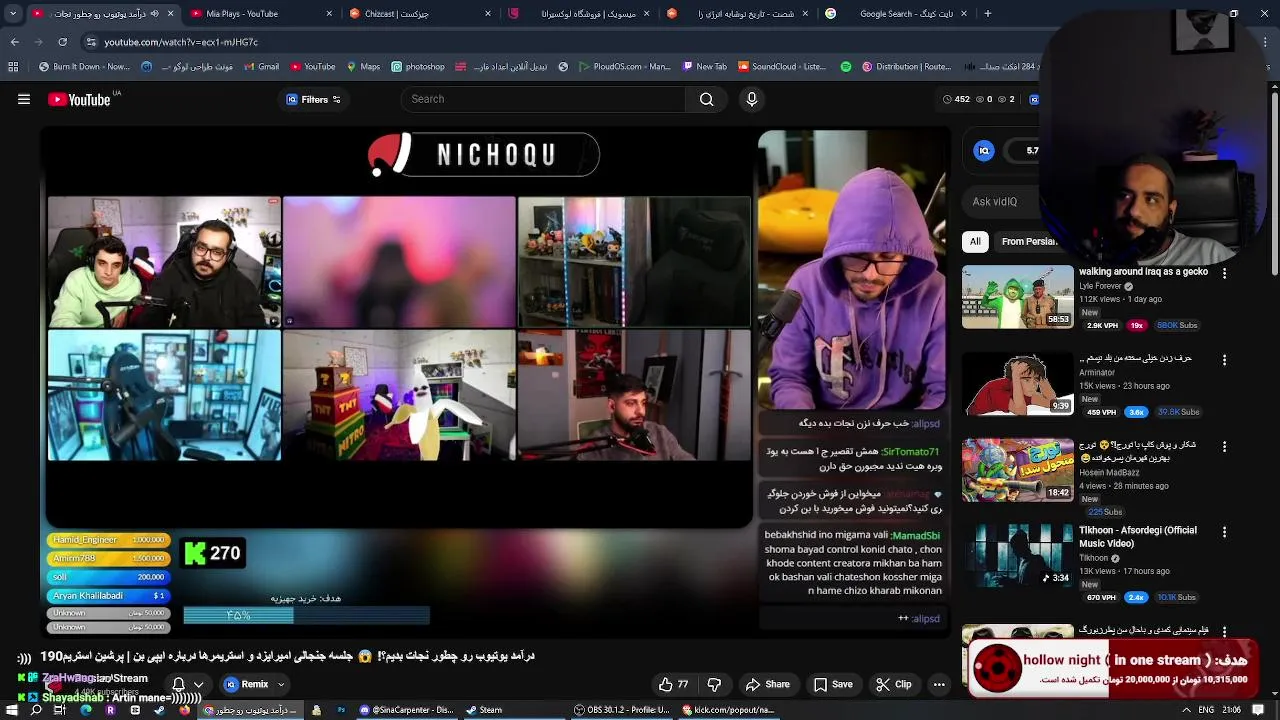Save the video to a playlist

click(833, 685)
